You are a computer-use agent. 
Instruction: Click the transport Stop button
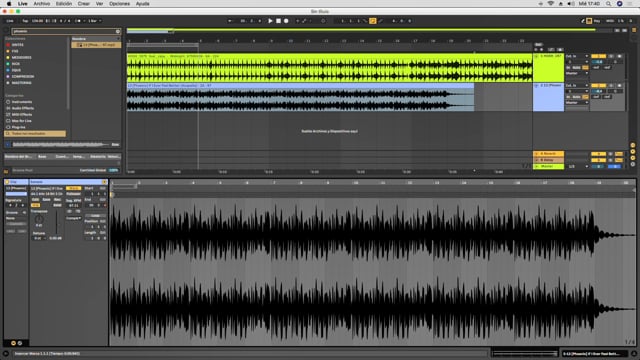[x=278, y=21]
